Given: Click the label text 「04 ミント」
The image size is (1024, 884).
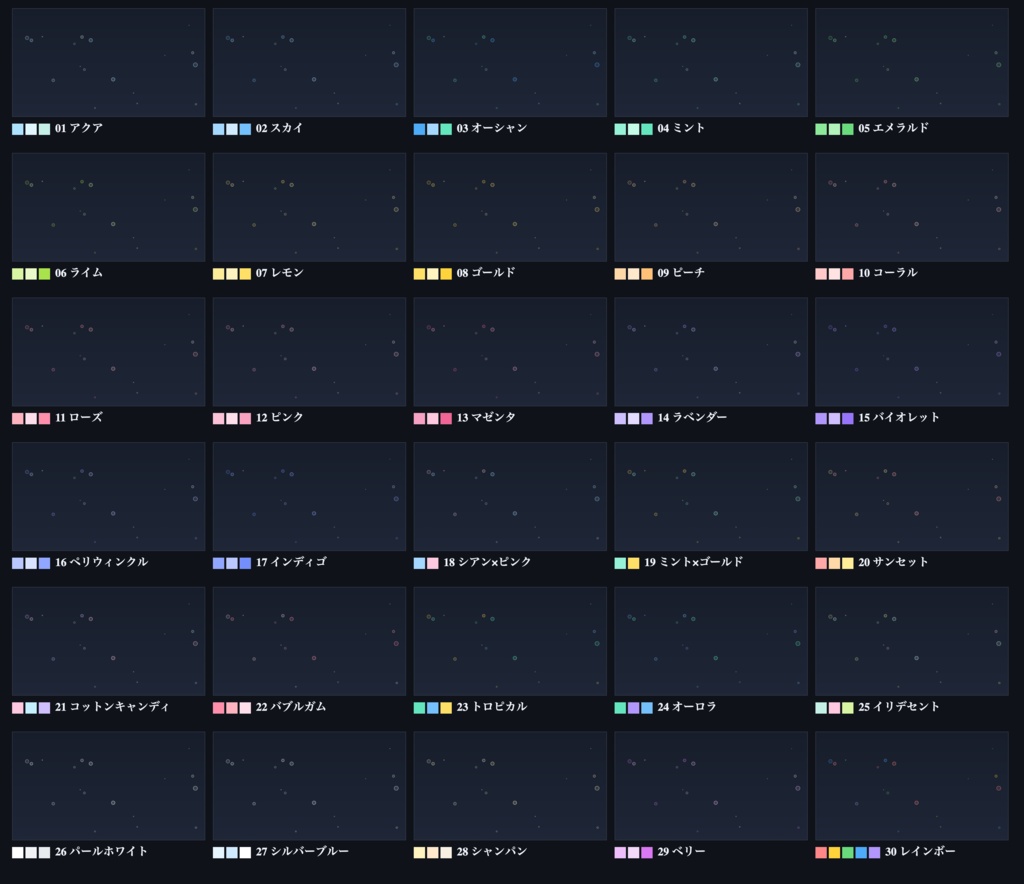Looking at the screenshot, I should coord(681,128).
